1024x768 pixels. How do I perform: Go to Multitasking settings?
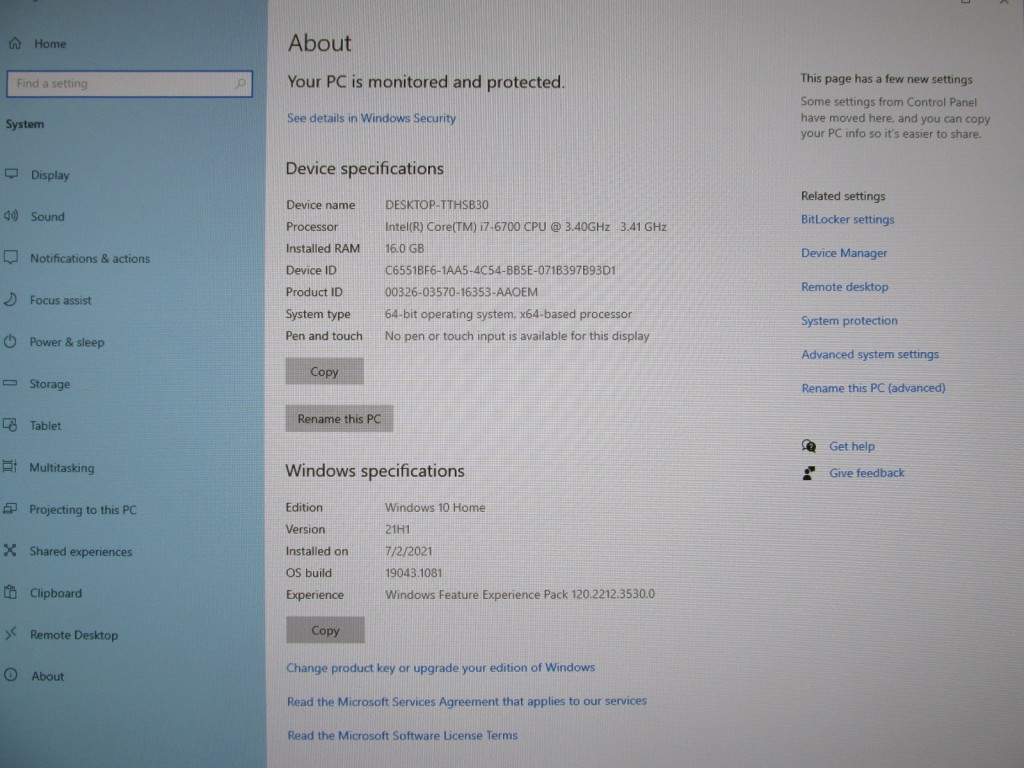point(62,468)
